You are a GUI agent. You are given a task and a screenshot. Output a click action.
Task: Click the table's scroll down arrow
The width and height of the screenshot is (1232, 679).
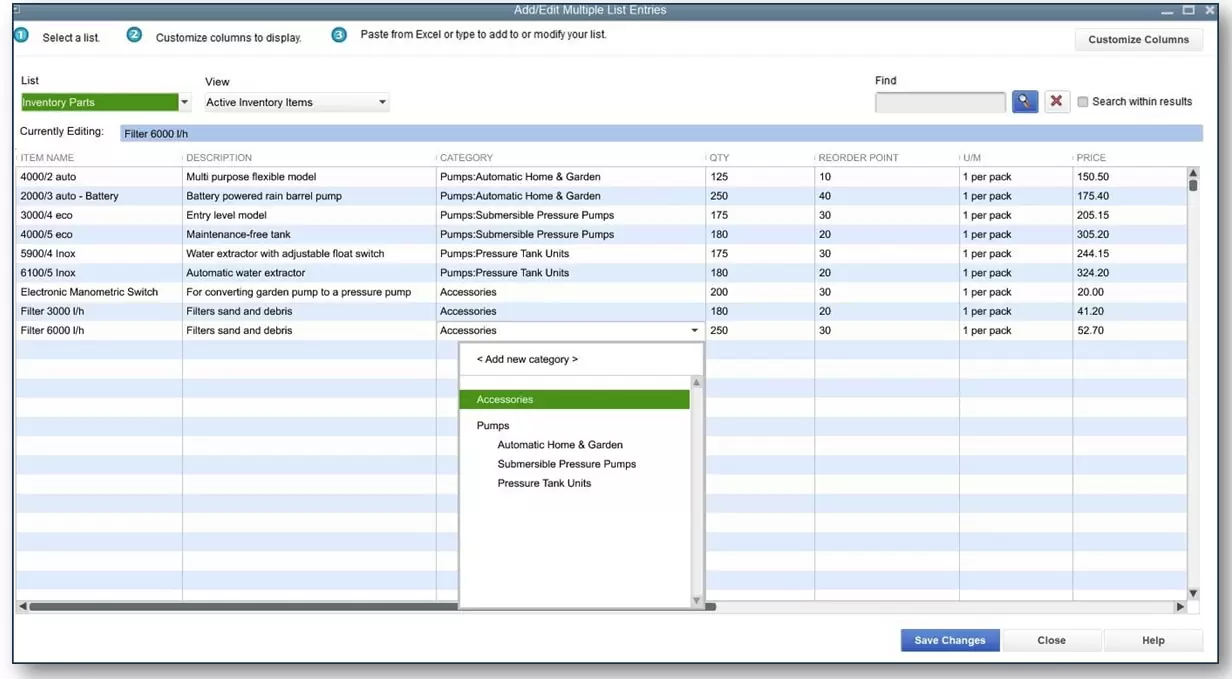tap(1192, 593)
